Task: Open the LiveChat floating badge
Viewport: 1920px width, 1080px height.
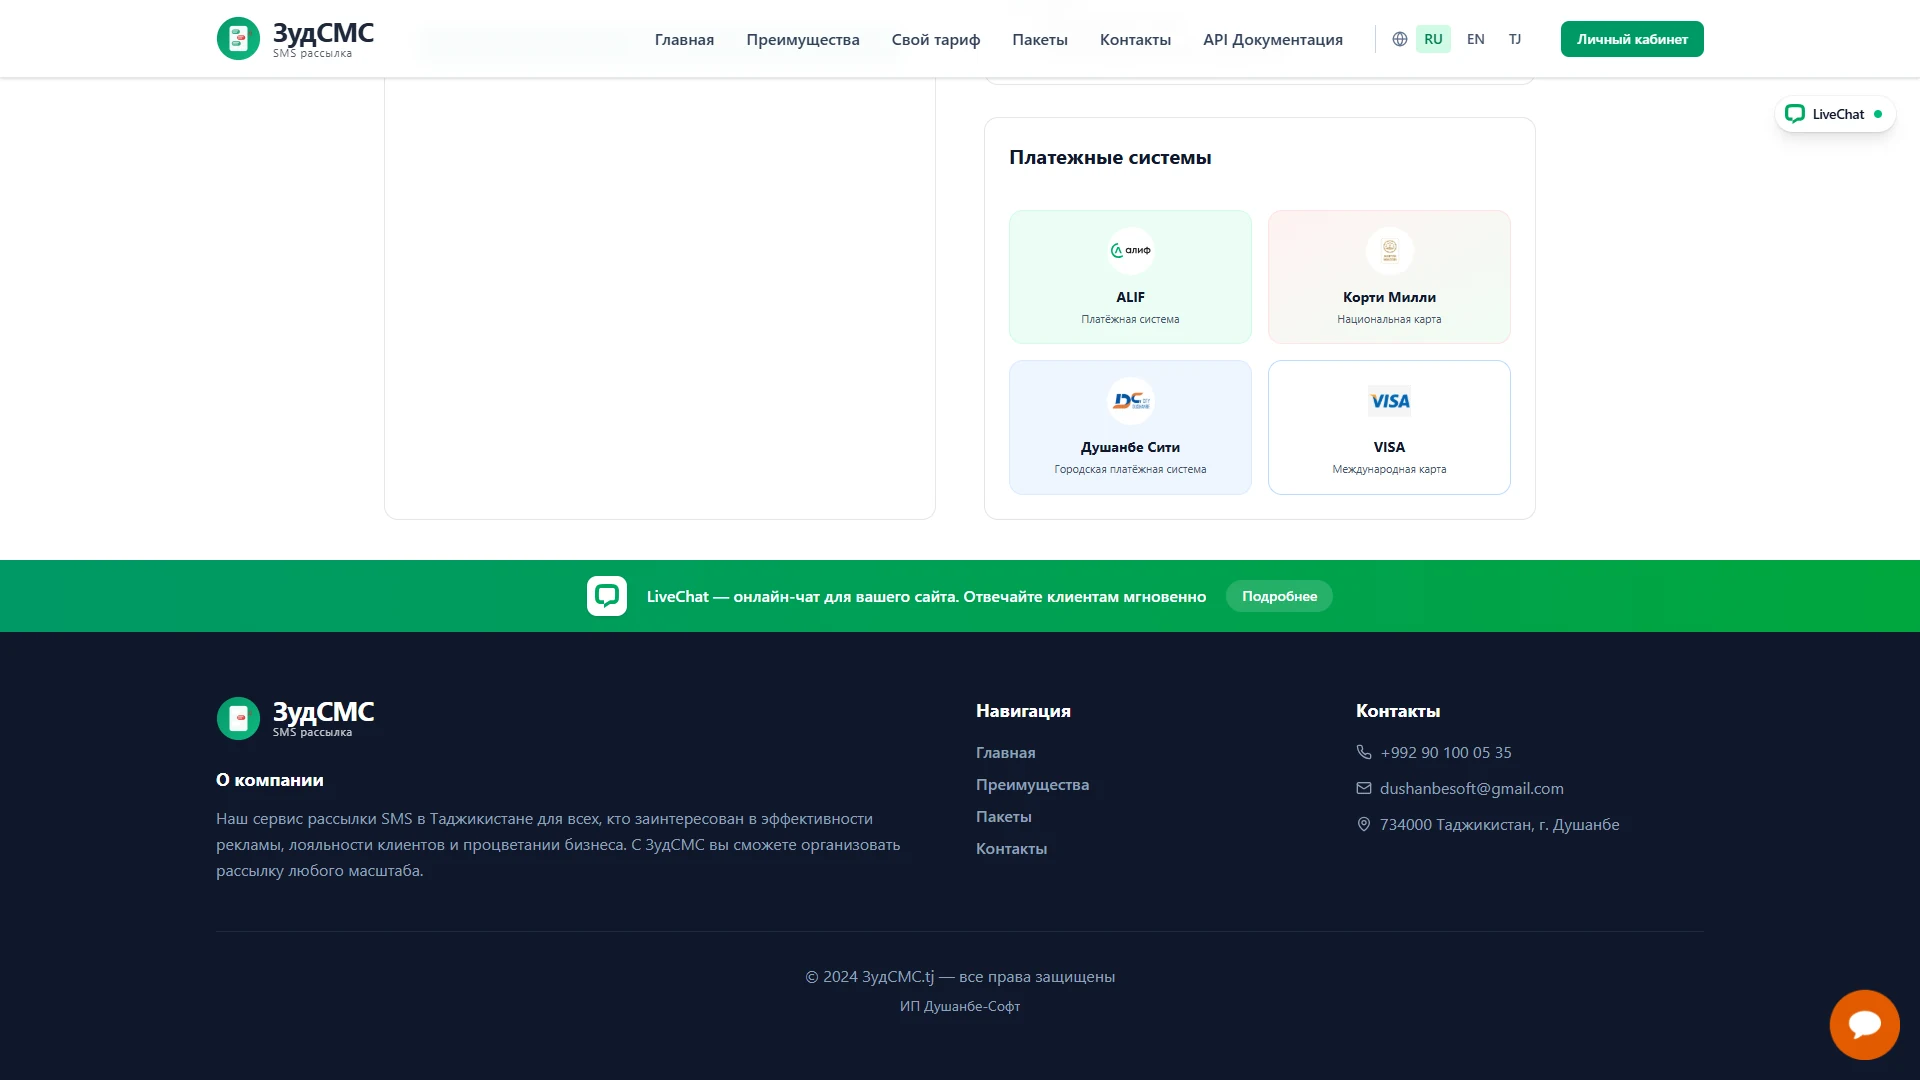Action: click(1835, 114)
